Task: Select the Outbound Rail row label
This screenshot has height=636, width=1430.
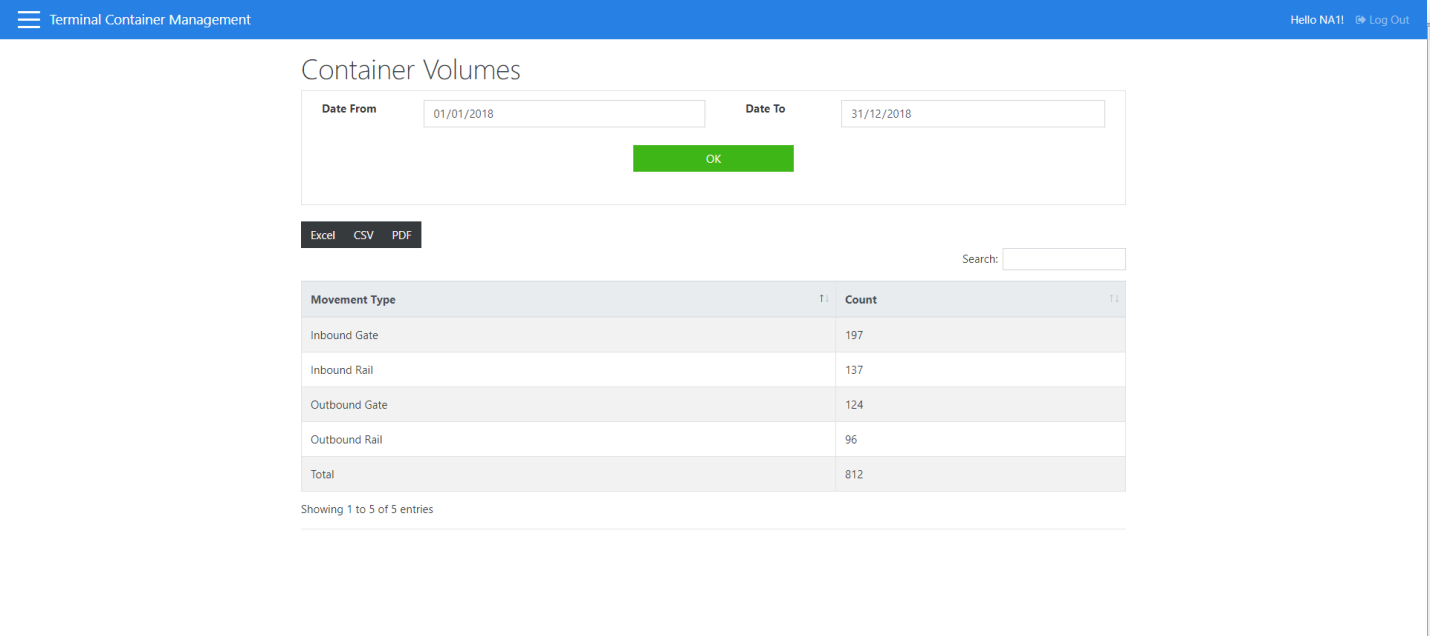Action: coord(346,440)
